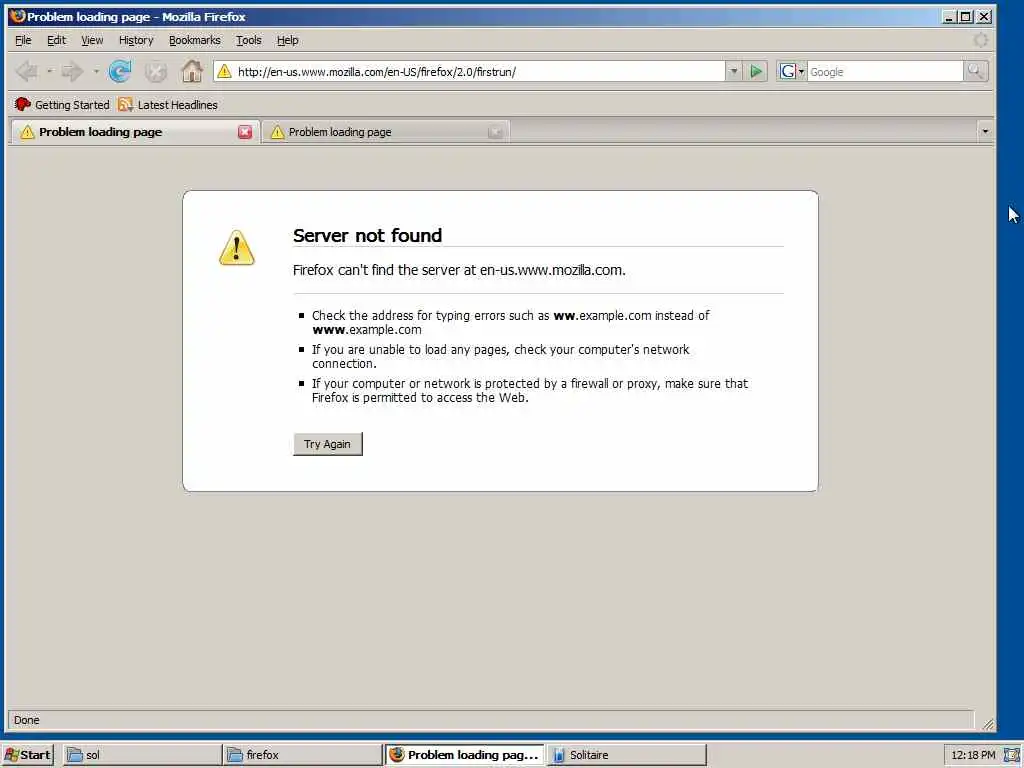The image size is (1024, 768).
Task: Open the back/forward history dropdown
Action: tap(96, 71)
